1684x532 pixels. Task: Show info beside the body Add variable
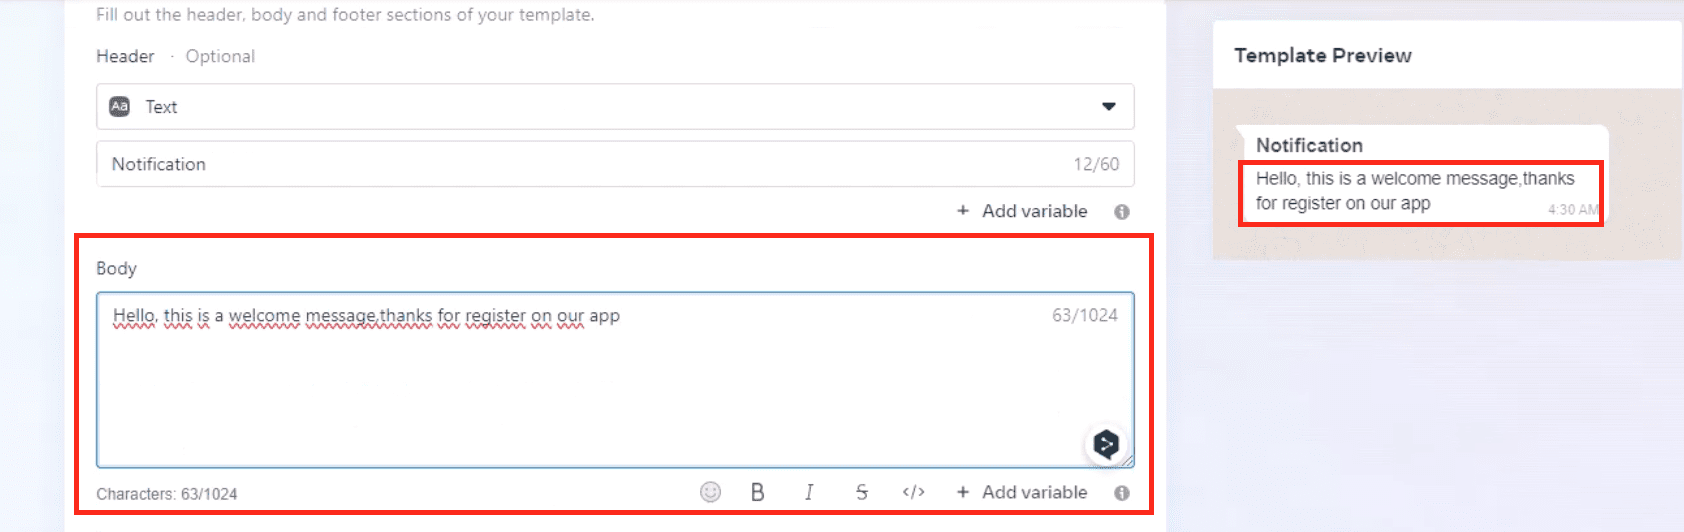tap(1122, 493)
